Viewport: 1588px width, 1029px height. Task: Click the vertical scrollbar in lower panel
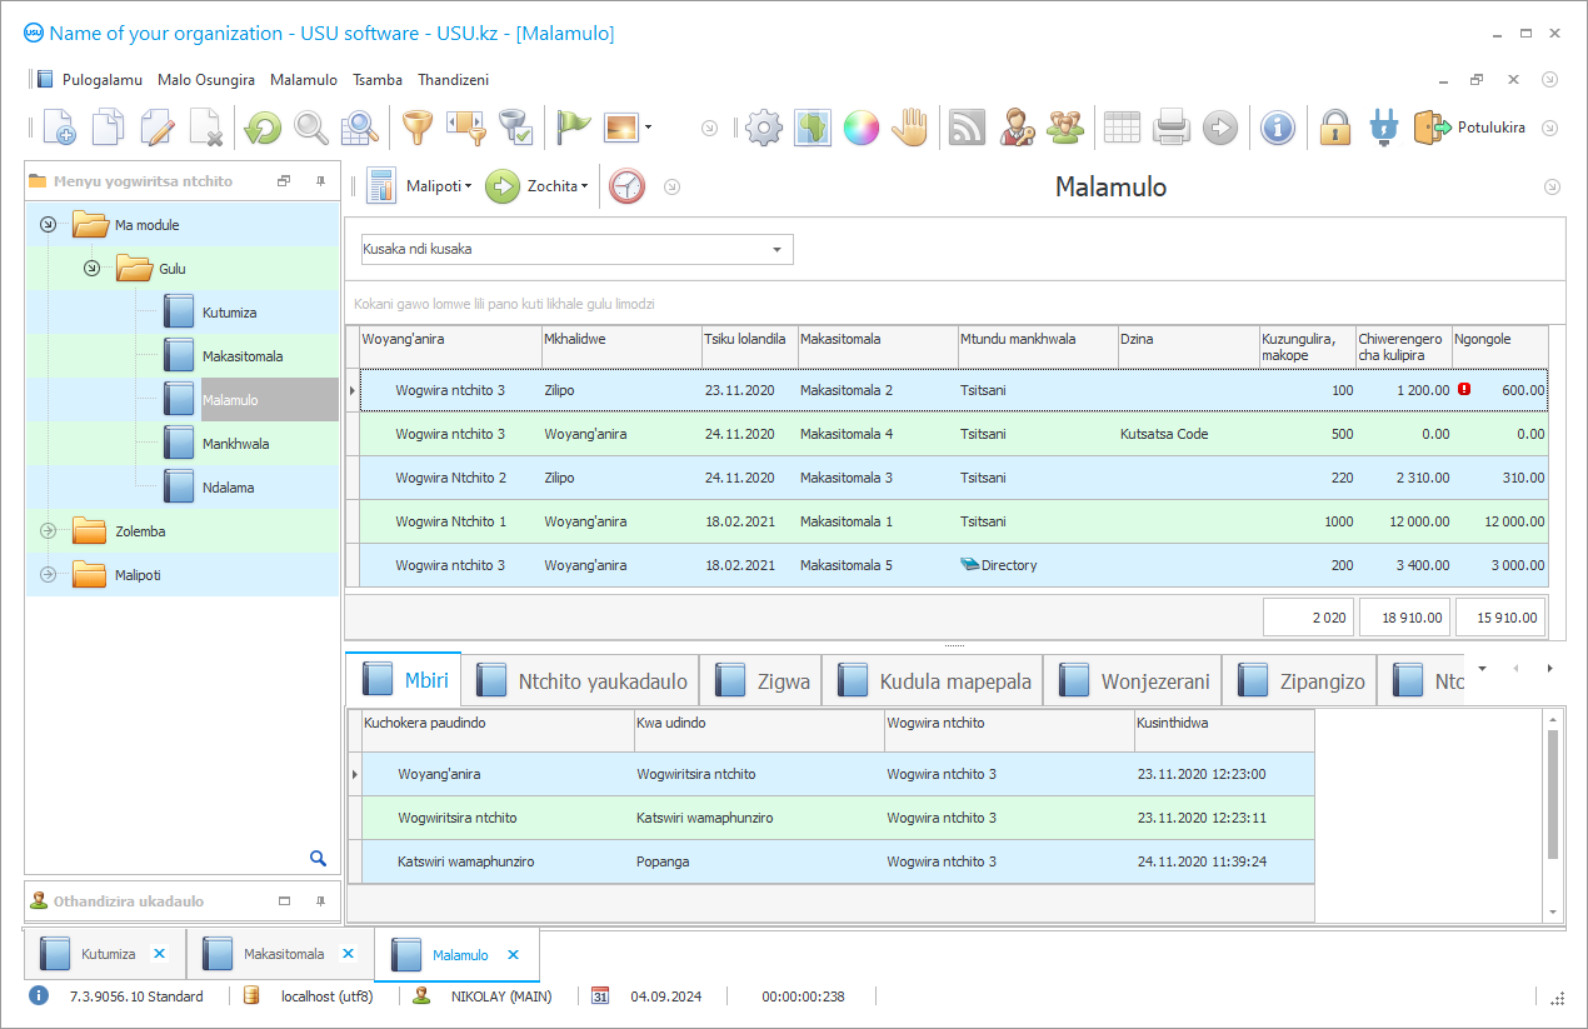point(1552,795)
